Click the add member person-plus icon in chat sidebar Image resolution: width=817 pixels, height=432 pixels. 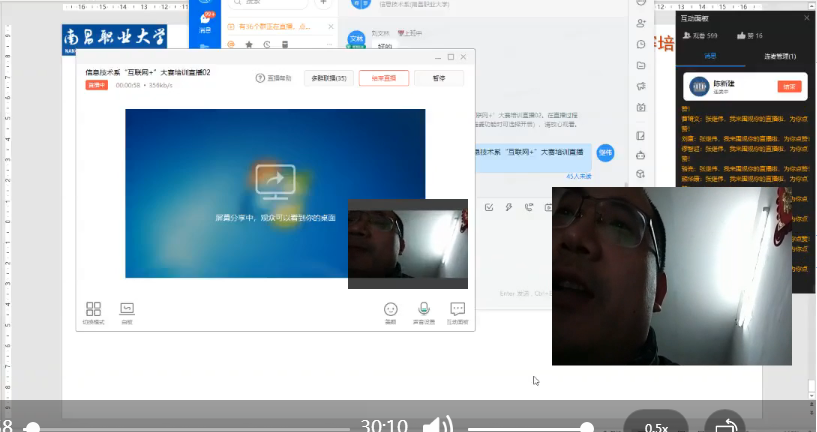pos(641,23)
